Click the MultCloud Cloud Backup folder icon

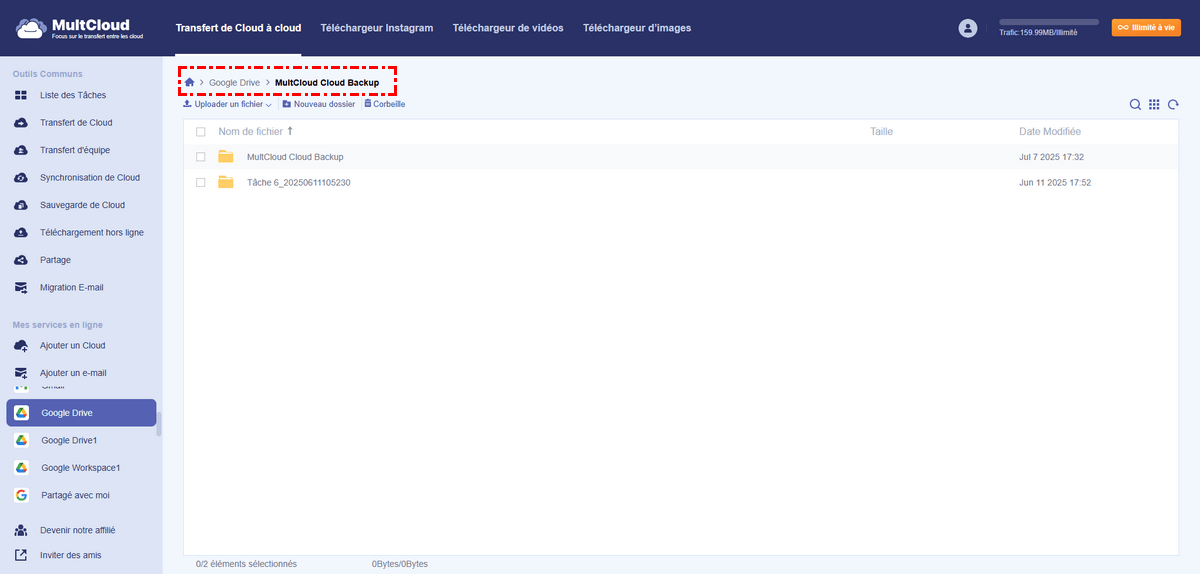coord(226,157)
